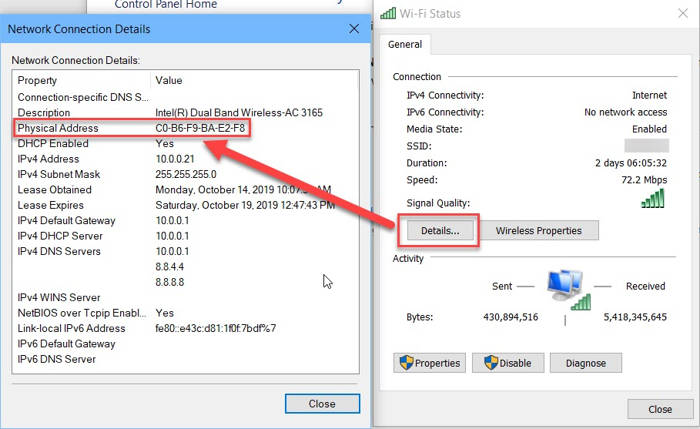Click the Signal Quality bars icon
The width and height of the screenshot is (700, 429).
(x=653, y=199)
